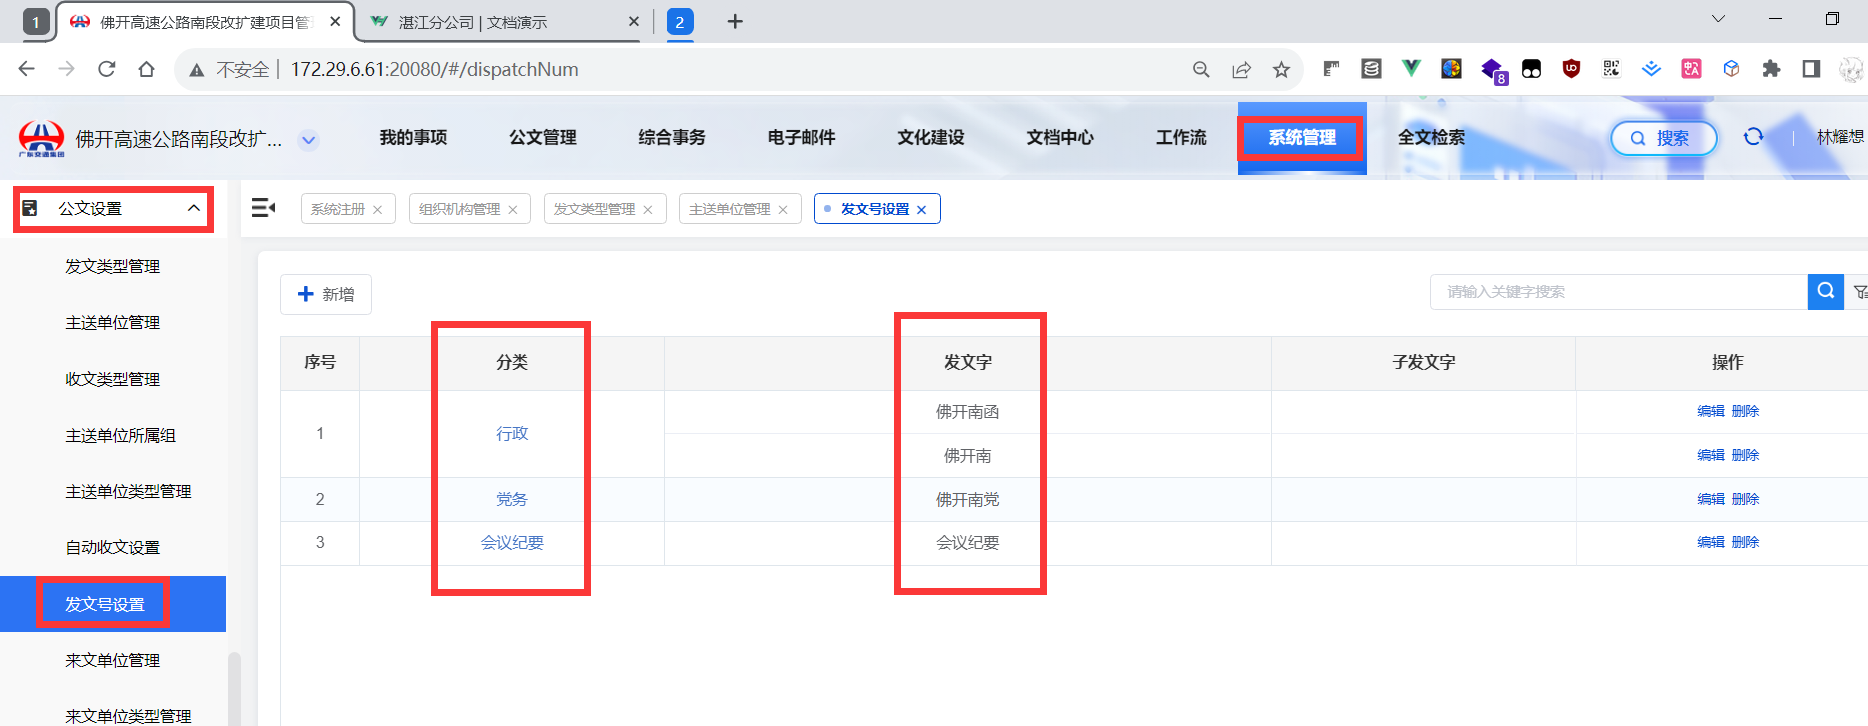Viewport: 1868px width, 726px height.
Task: Close the 发文号设置 page tab
Action: pyautogui.click(x=922, y=209)
